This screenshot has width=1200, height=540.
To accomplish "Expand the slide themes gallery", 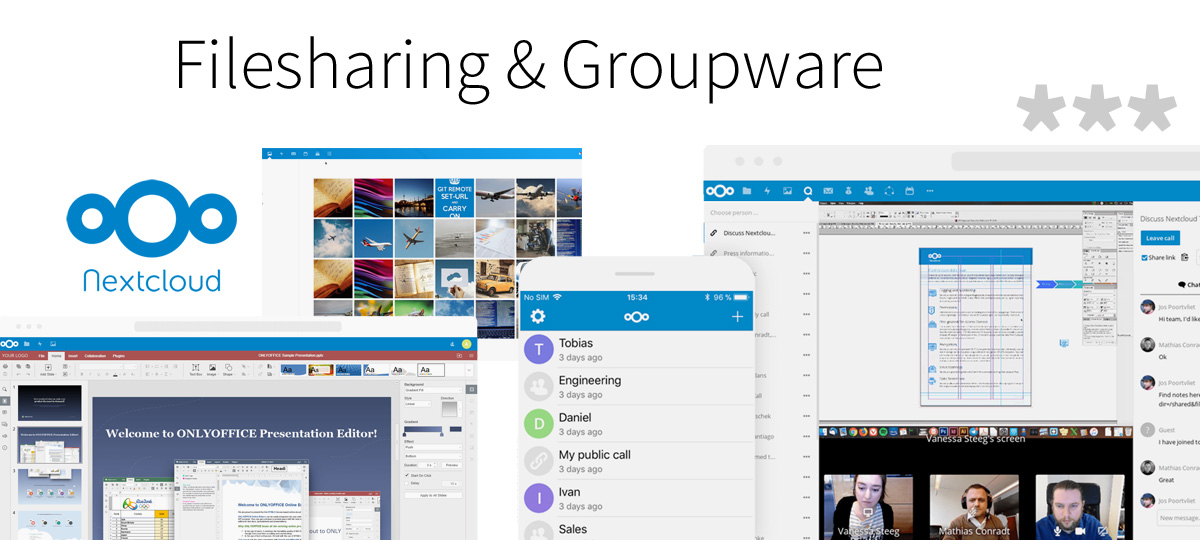I will click(469, 370).
